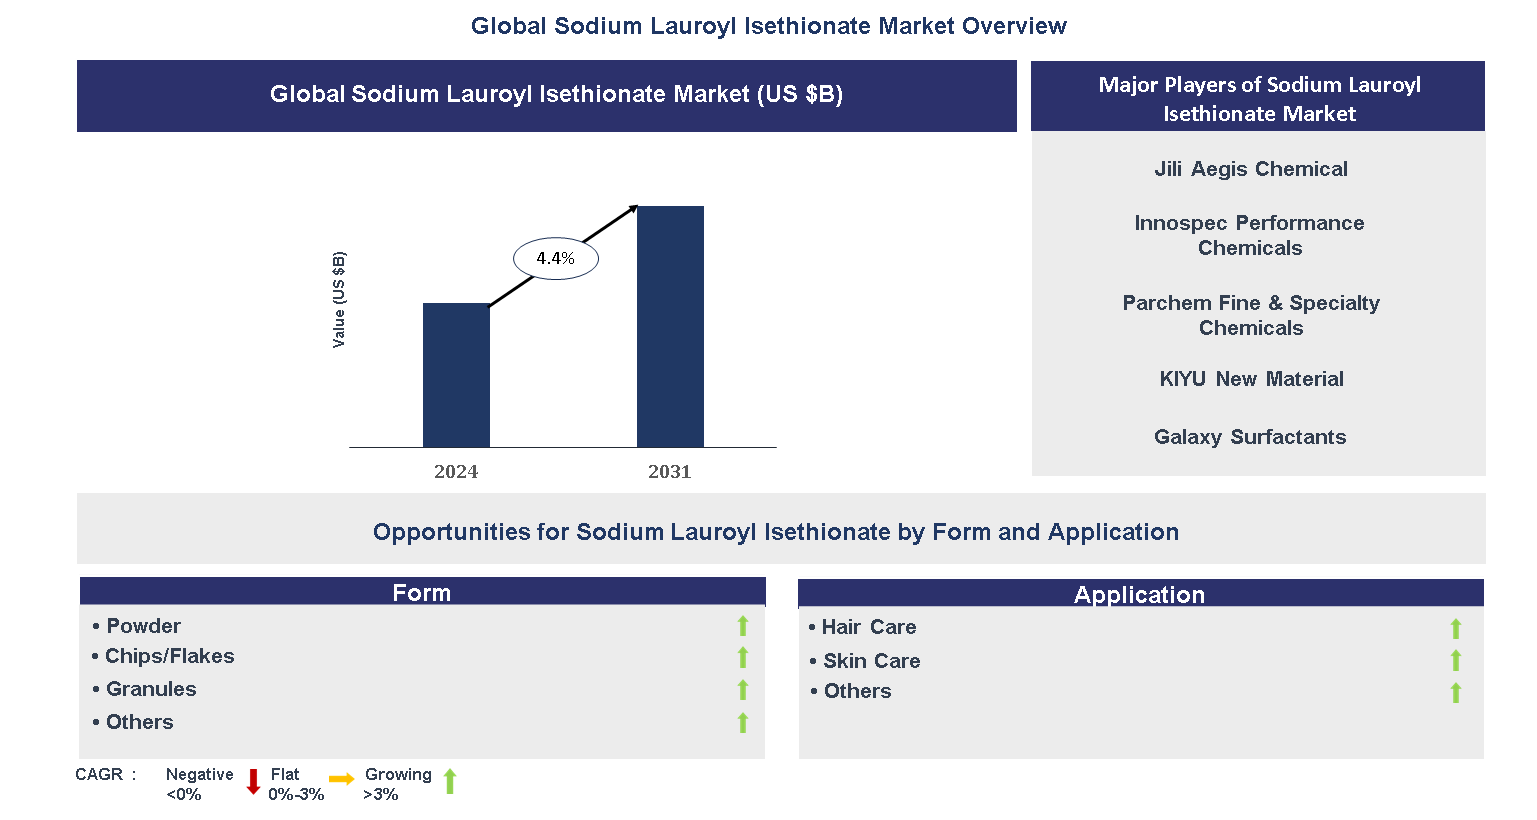Click the 4.4% CAGR oval on the chart
Screen dimensions: 1537x820
[x=556, y=257]
